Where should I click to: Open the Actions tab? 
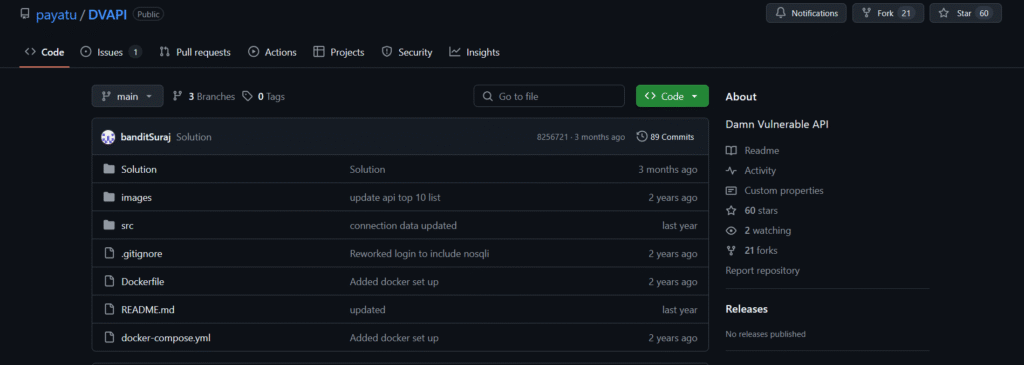272,52
